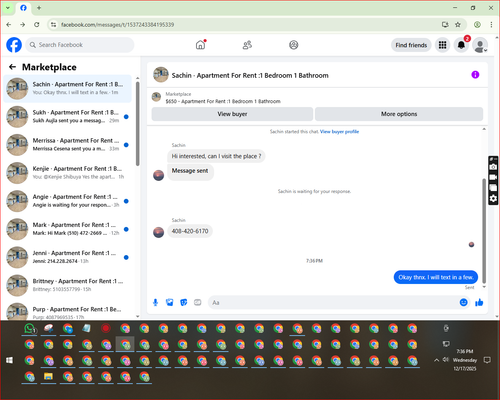Click the chat messages scrollbar
The height and width of the screenshot is (400, 500).
pyautogui.click(x=484, y=231)
